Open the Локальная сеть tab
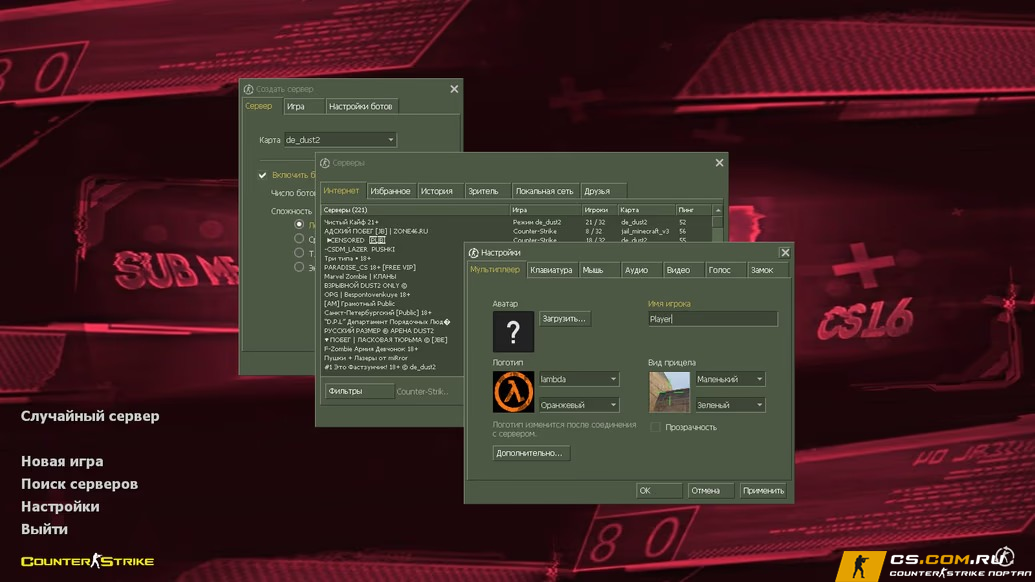This screenshot has width=1035, height=582. (545, 191)
